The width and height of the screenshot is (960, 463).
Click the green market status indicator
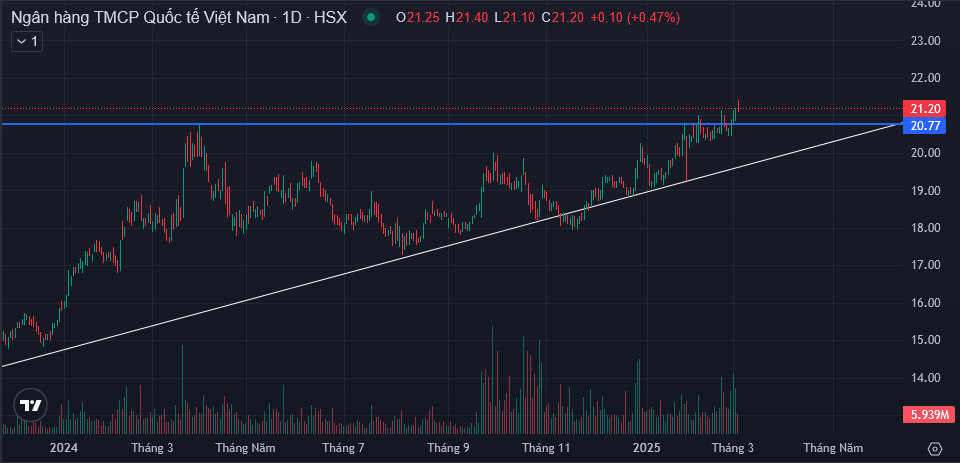tap(370, 18)
